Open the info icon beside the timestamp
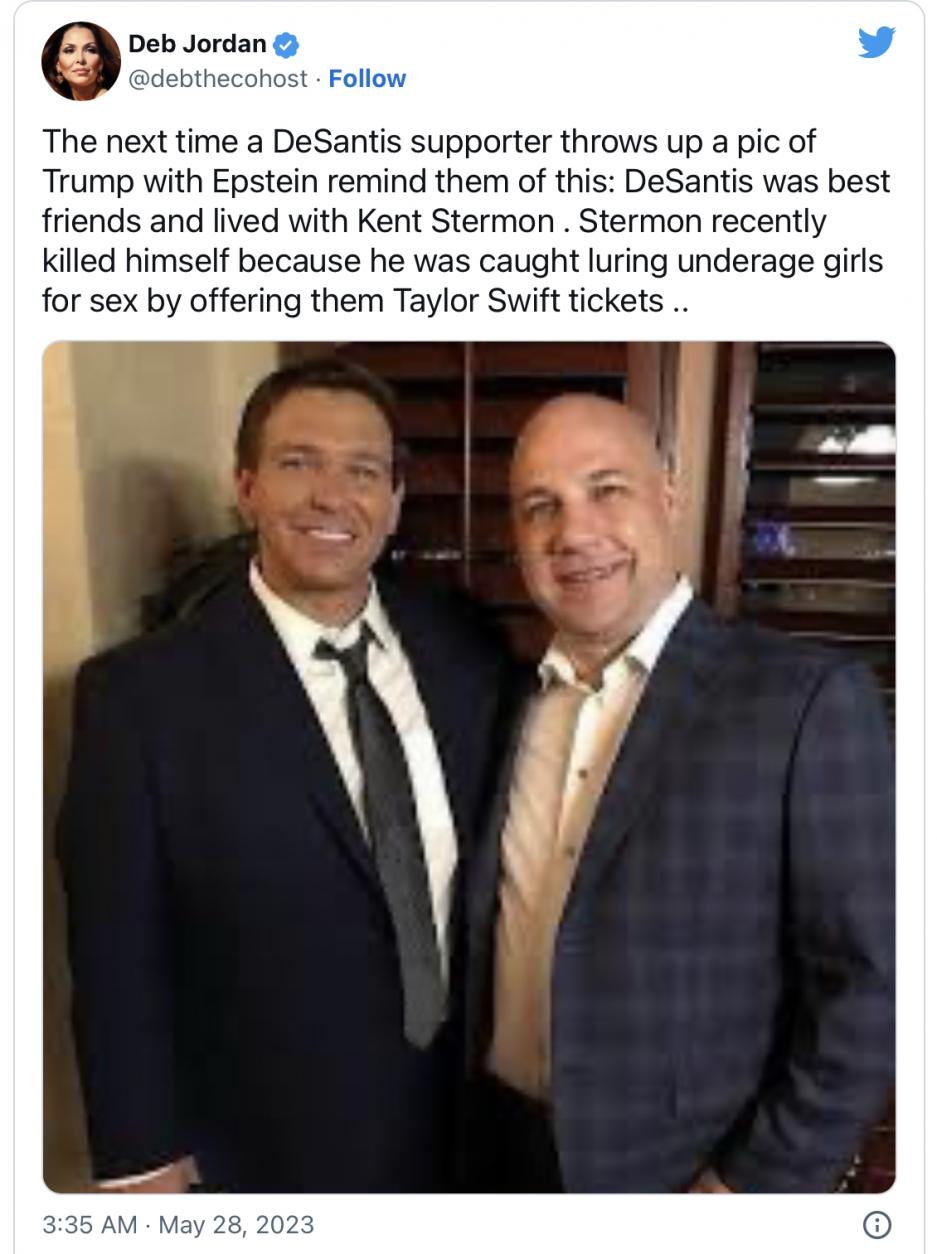 (x=876, y=1225)
